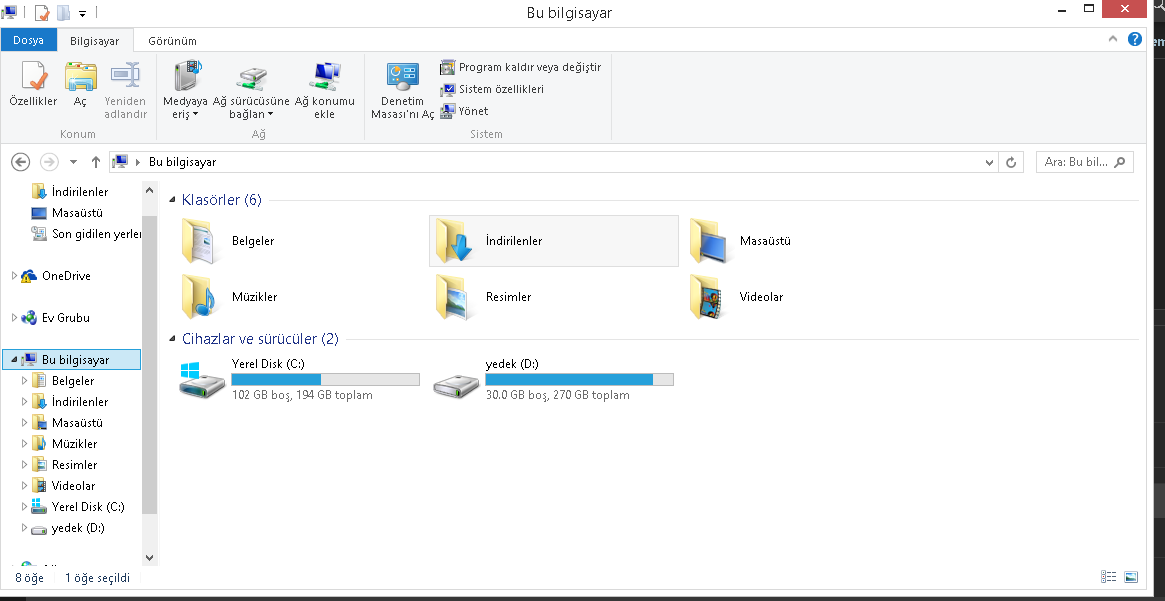
Task: Open the Masaüstü folder in main pane
Action: [707, 241]
